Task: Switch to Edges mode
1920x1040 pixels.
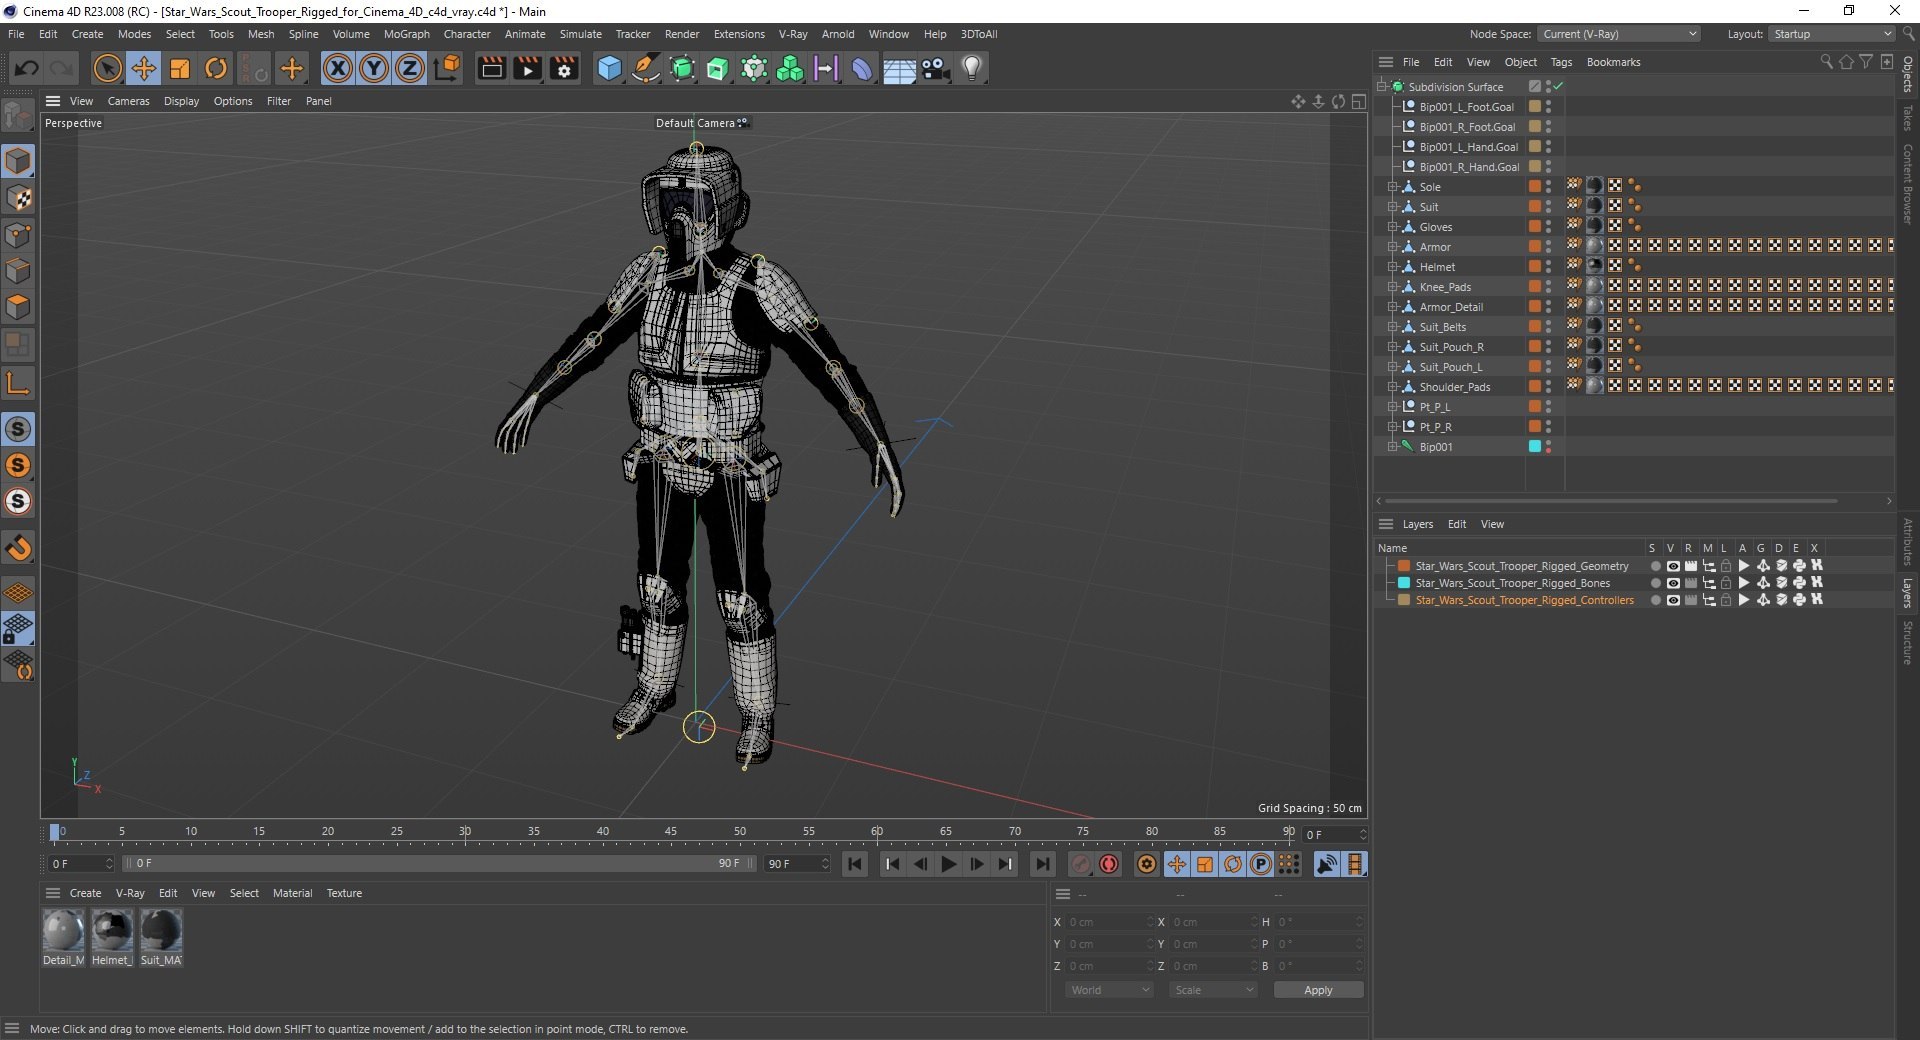Action: [x=18, y=271]
